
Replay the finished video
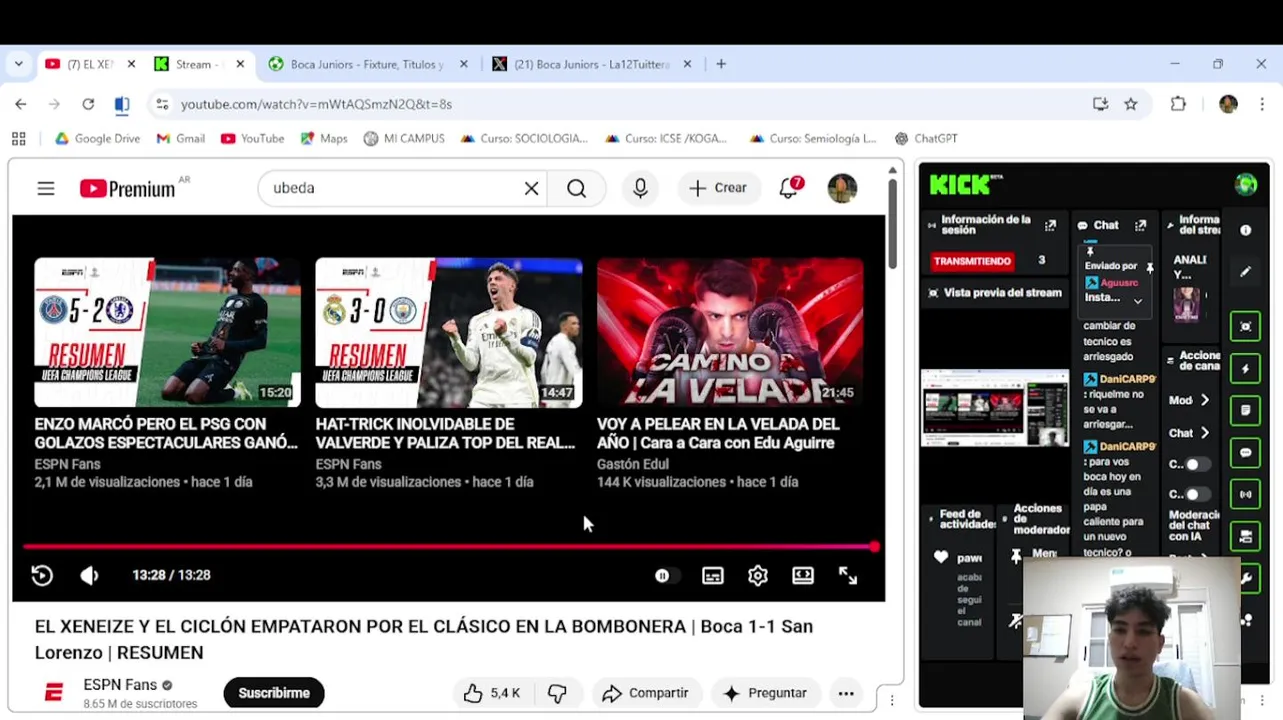tap(42, 575)
